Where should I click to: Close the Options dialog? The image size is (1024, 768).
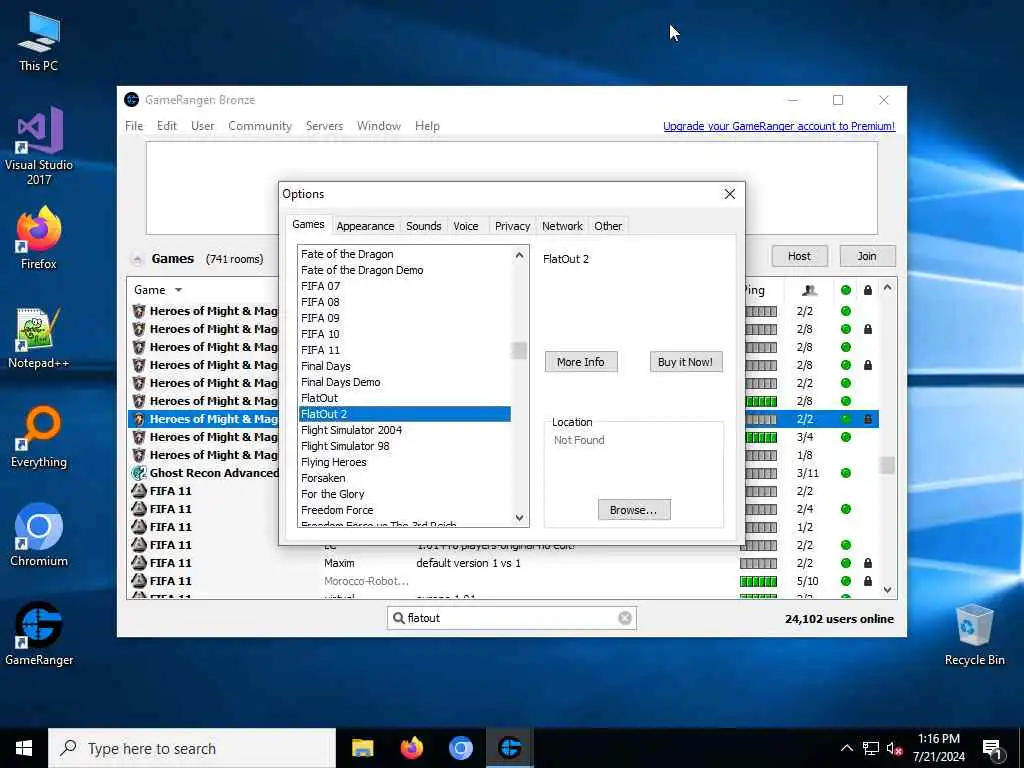coord(729,194)
